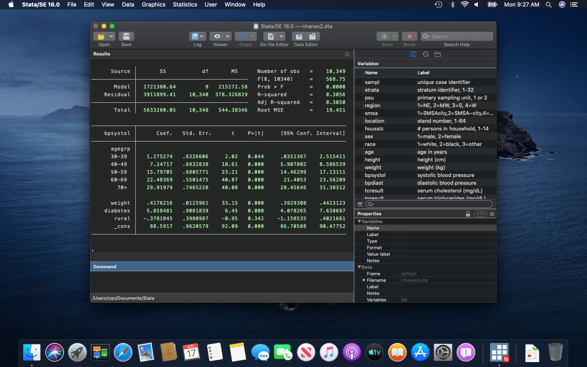The image size is (587, 367).
Task: Show the file browser folder icon
Action: coord(438,54)
